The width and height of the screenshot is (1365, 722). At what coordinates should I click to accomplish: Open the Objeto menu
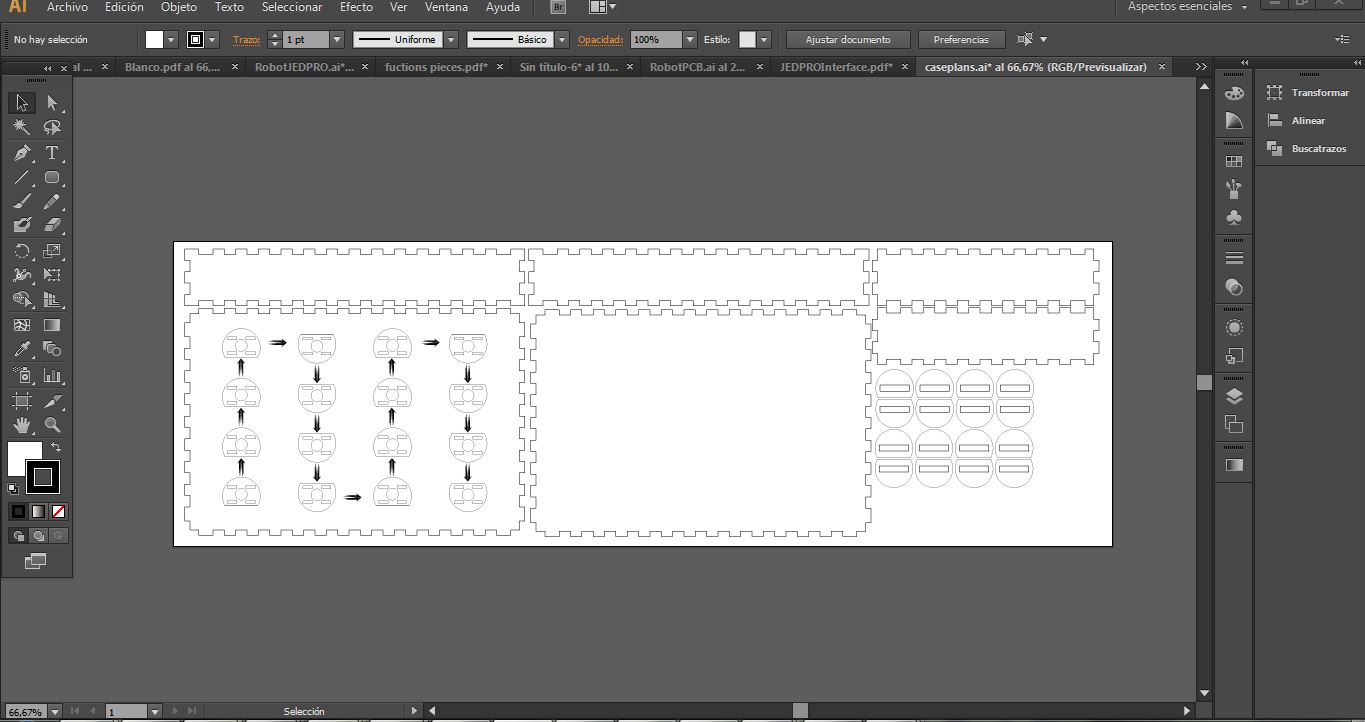coord(179,7)
